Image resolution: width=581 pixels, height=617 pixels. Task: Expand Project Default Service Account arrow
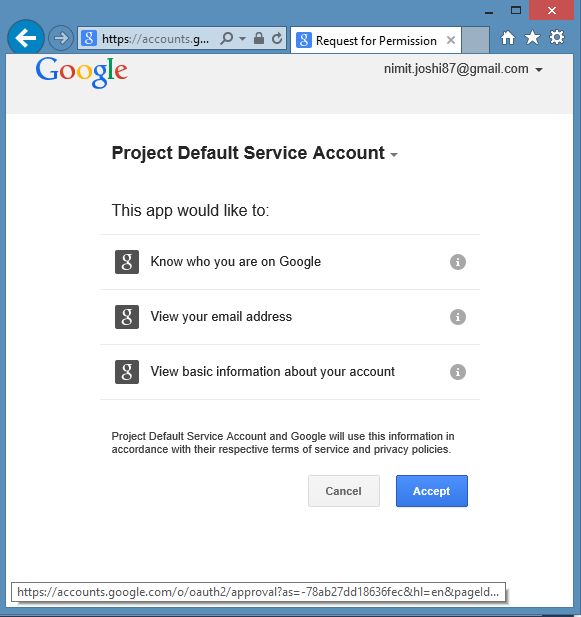coord(394,155)
